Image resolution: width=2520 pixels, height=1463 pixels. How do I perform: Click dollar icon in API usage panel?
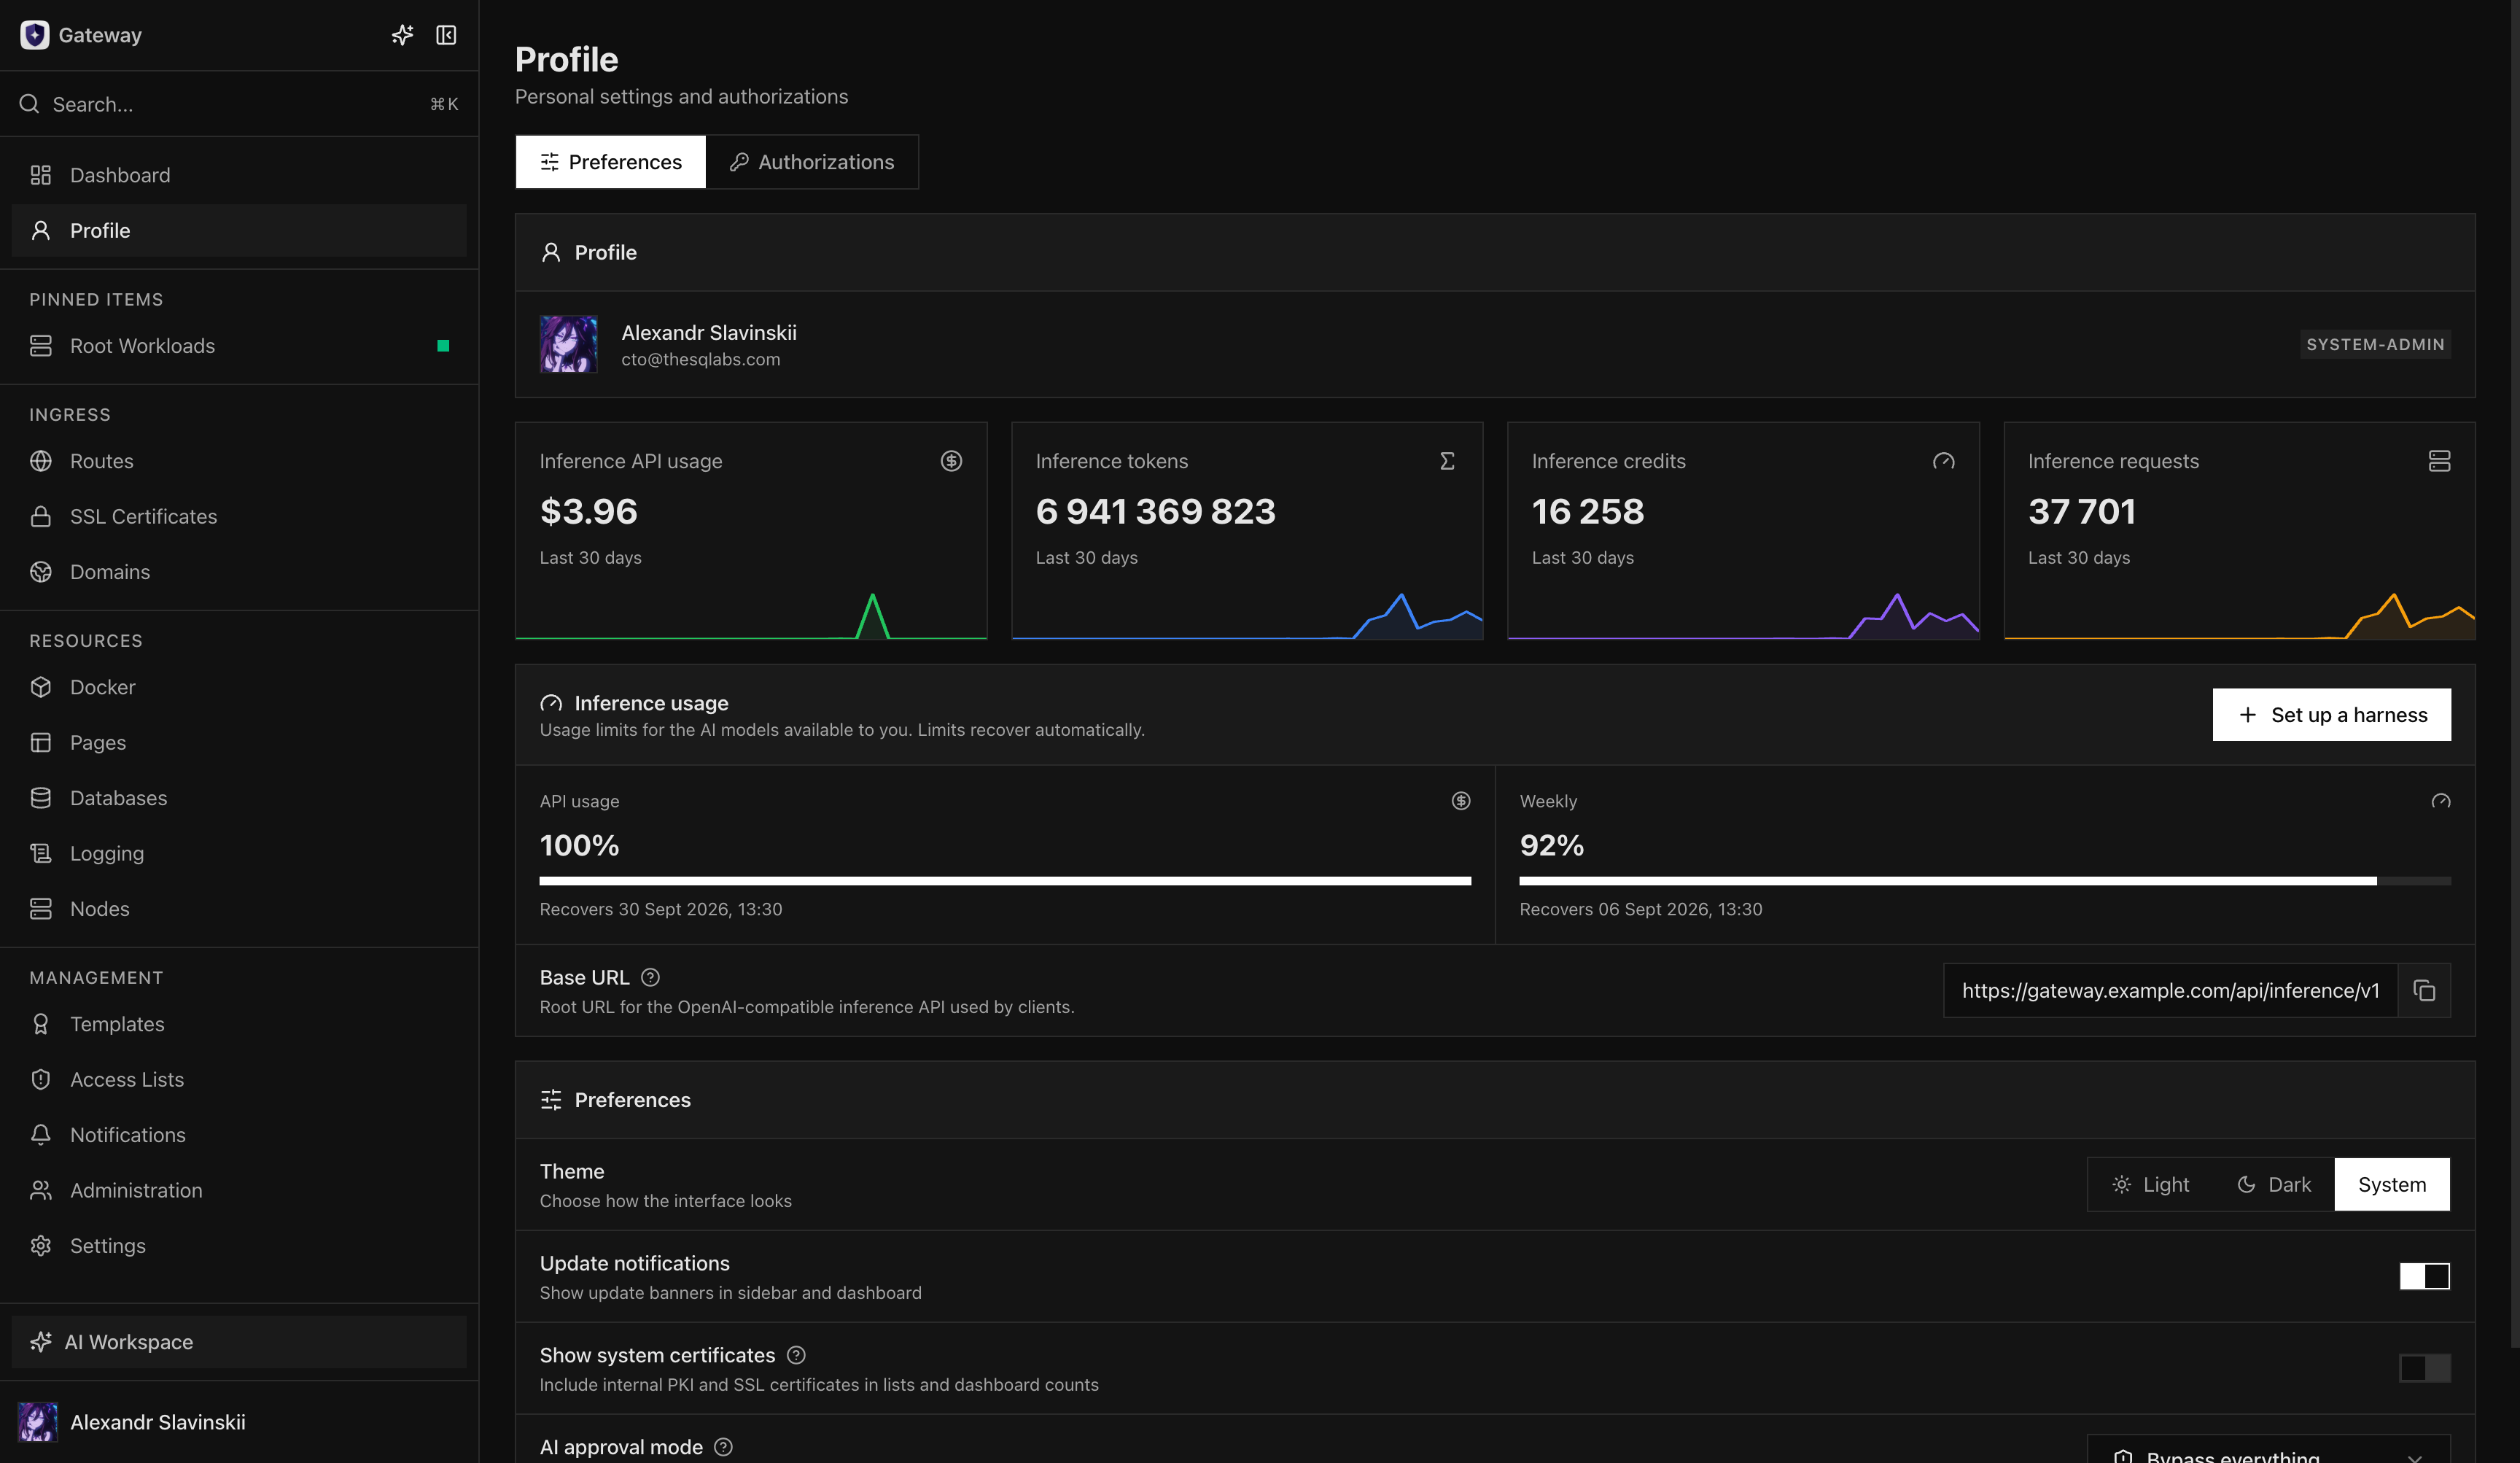[x=1461, y=800]
